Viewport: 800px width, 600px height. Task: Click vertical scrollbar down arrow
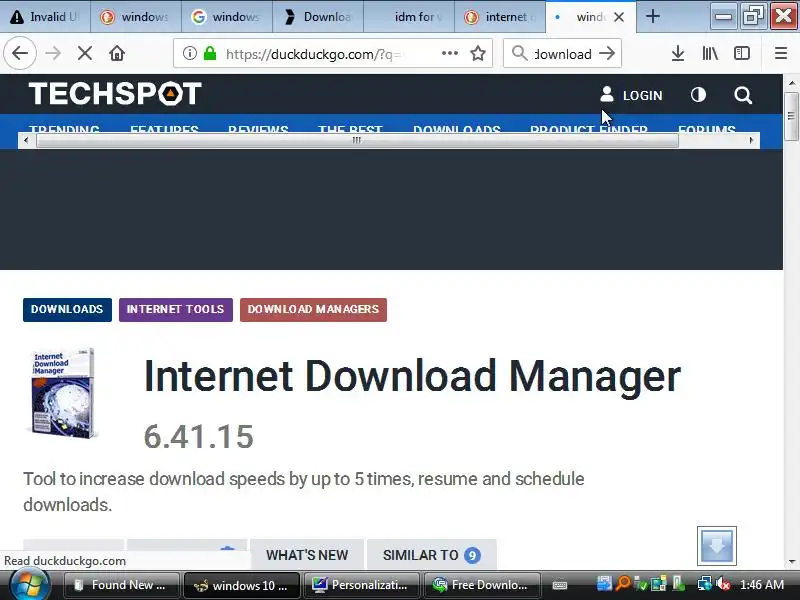[791, 562]
